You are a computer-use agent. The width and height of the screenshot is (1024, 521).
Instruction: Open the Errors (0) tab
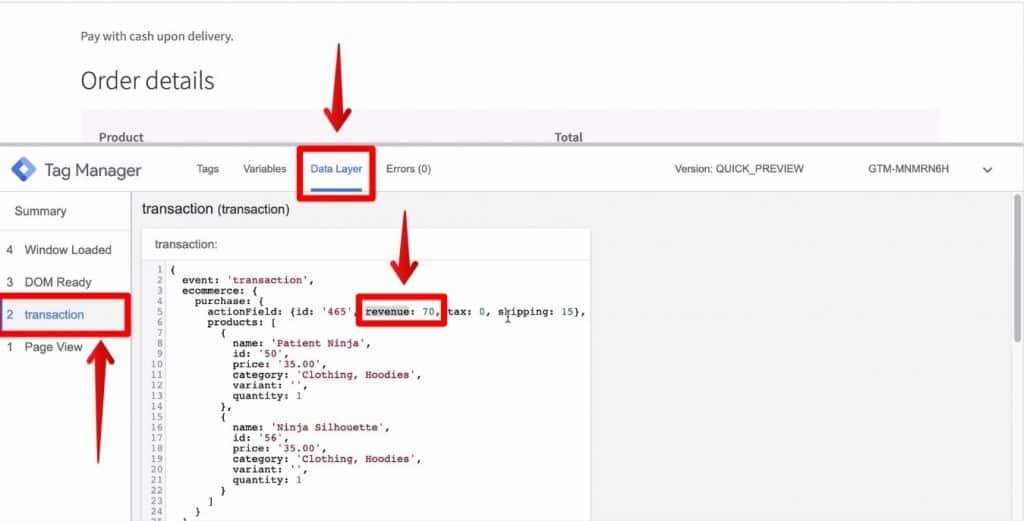pos(408,168)
